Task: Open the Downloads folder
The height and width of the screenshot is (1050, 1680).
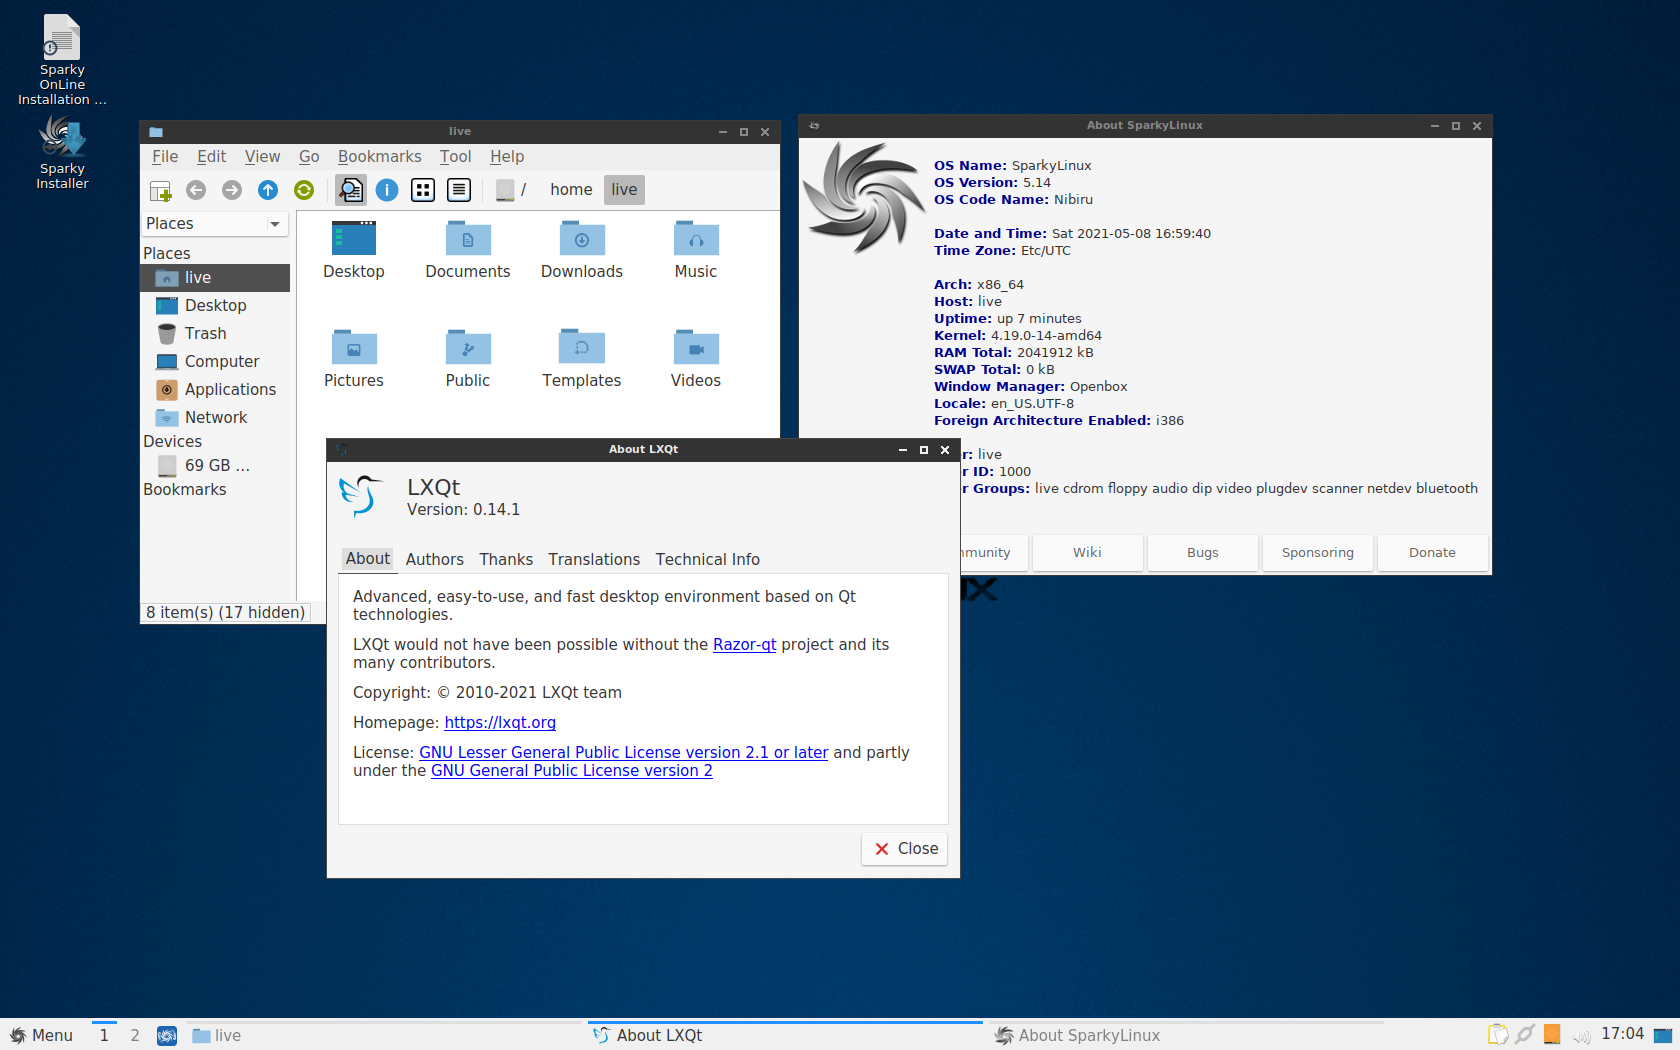Action: [581, 250]
